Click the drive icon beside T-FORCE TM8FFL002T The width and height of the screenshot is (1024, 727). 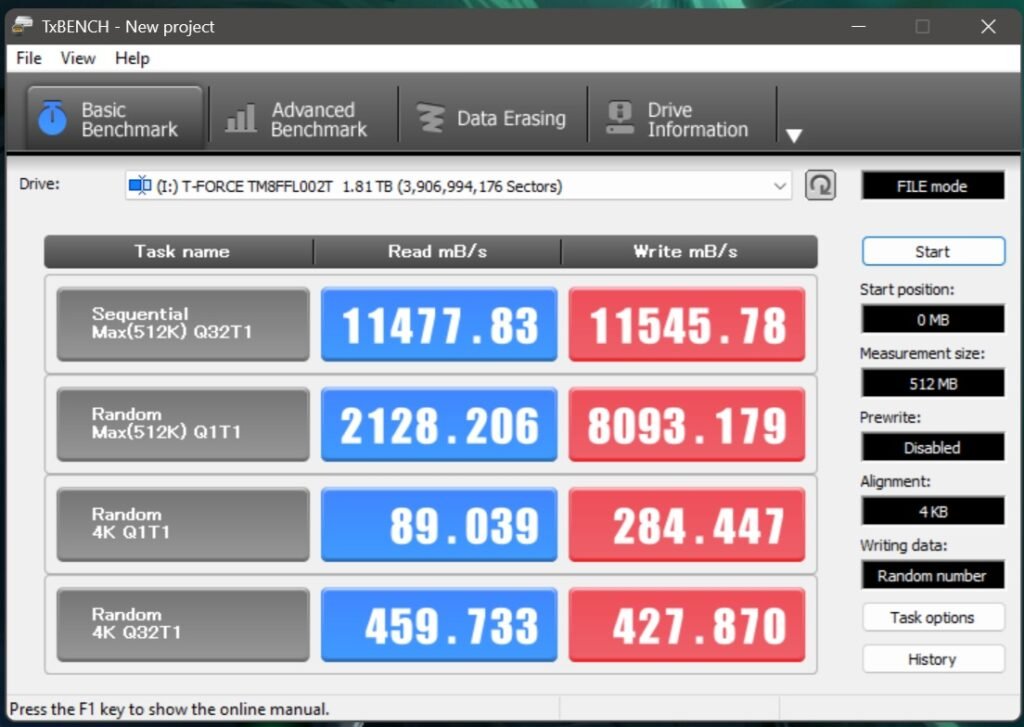pyautogui.click(x=140, y=186)
